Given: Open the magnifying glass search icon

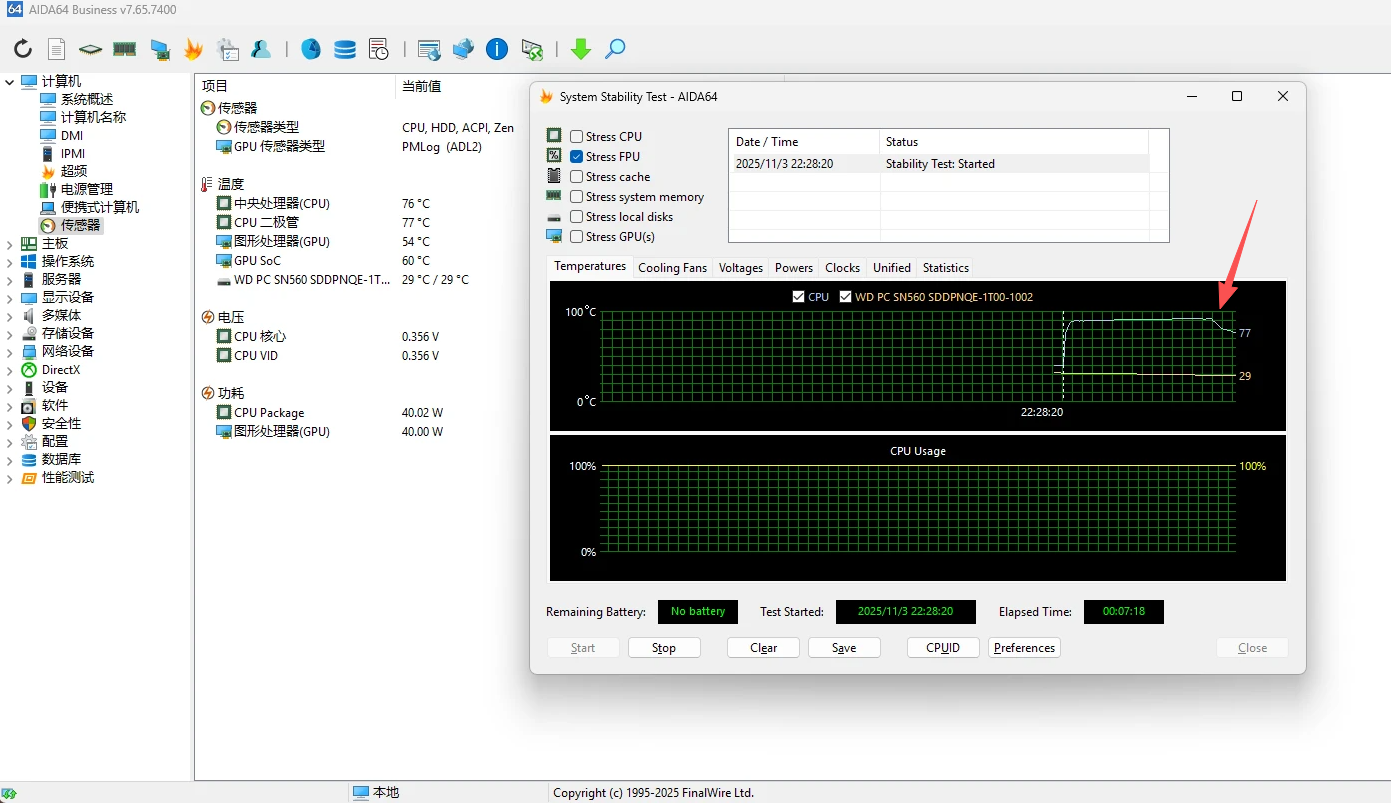Looking at the screenshot, I should click(x=616, y=49).
